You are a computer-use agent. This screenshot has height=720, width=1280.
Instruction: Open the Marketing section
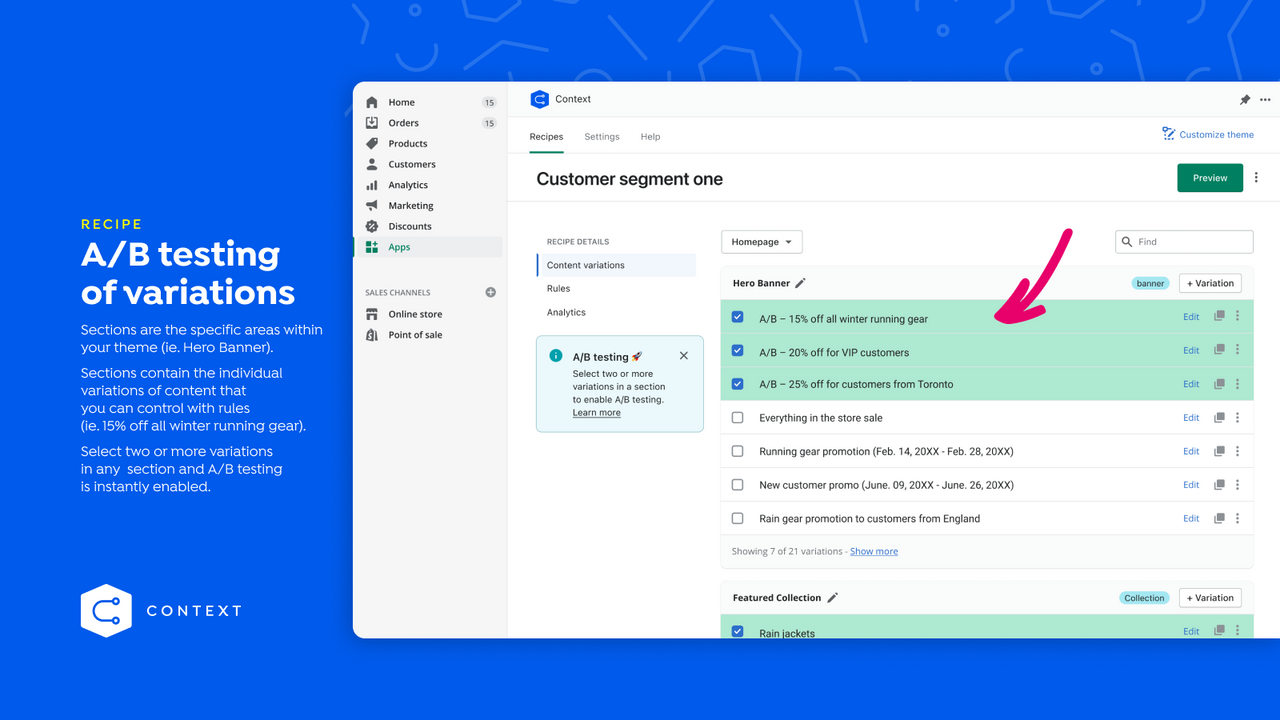point(410,205)
